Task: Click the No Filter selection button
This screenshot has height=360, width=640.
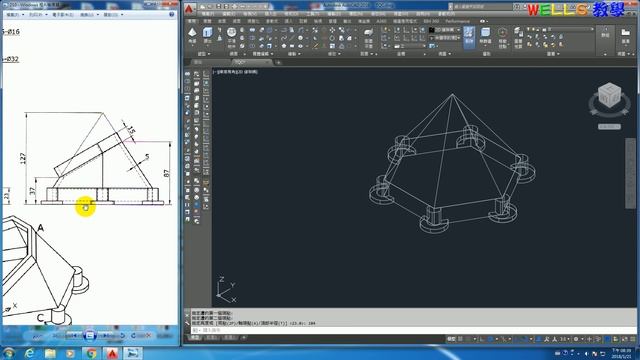Action: 485,36
